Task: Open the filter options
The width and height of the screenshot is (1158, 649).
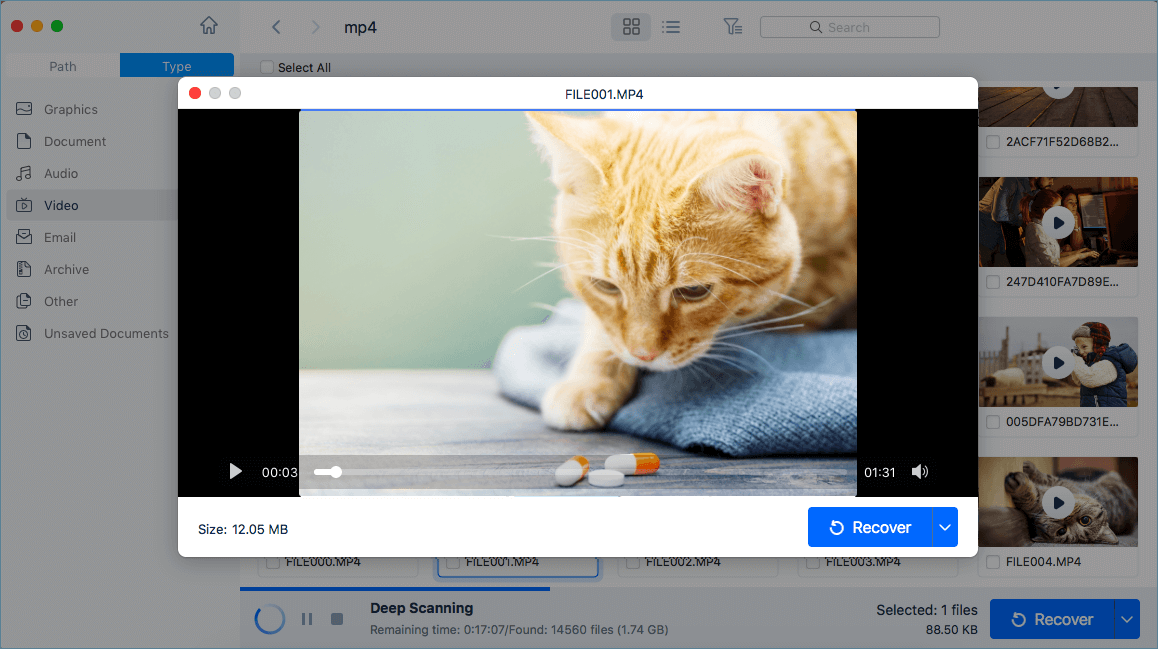Action: pos(733,27)
